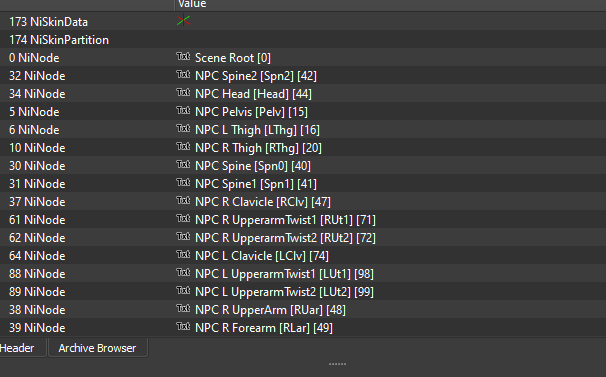Click Txt icon beside NPC R Clavicle
The width and height of the screenshot is (606, 377).
pyautogui.click(x=183, y=201)
